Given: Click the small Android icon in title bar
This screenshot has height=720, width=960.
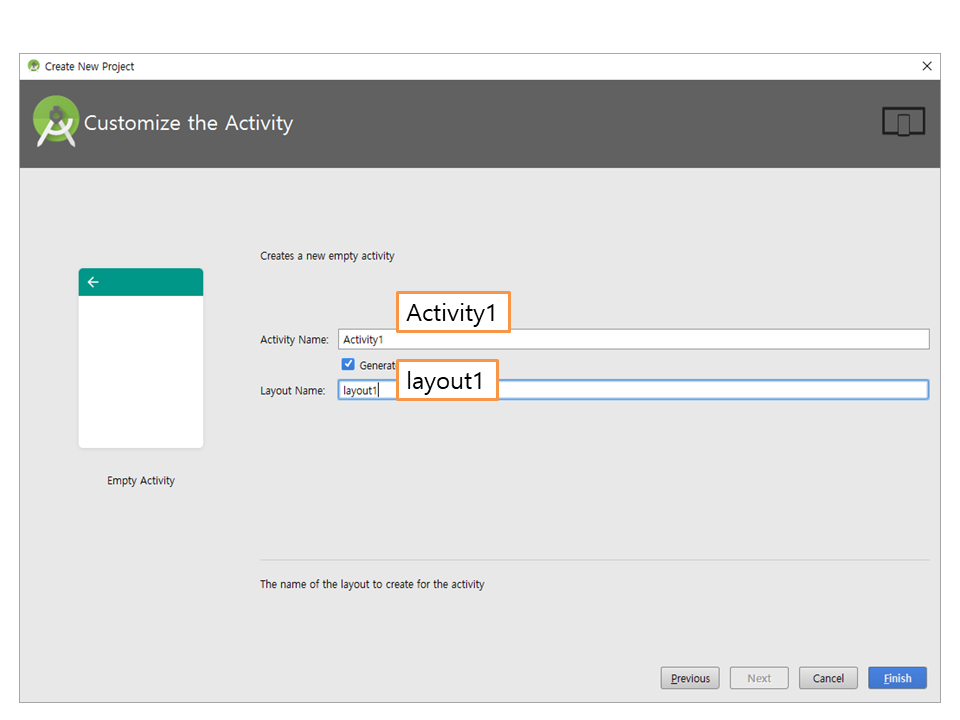Looking at the screenshot, I should (x=34, y=66).
